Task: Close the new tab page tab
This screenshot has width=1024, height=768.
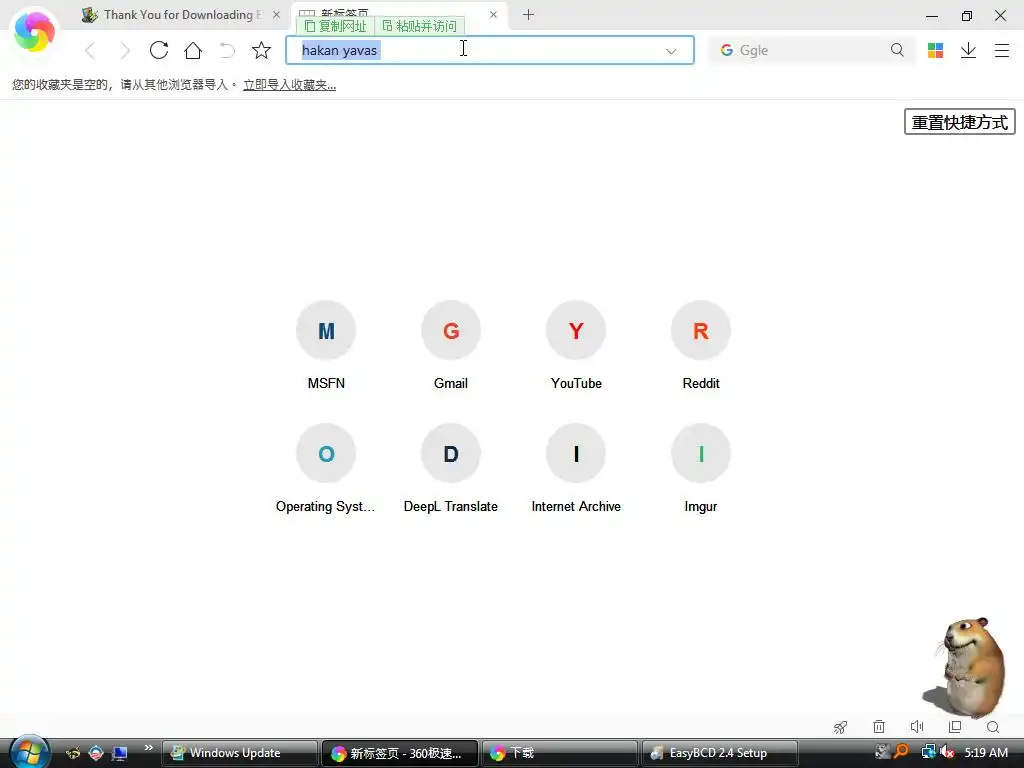Action: (x=493, y=14)
